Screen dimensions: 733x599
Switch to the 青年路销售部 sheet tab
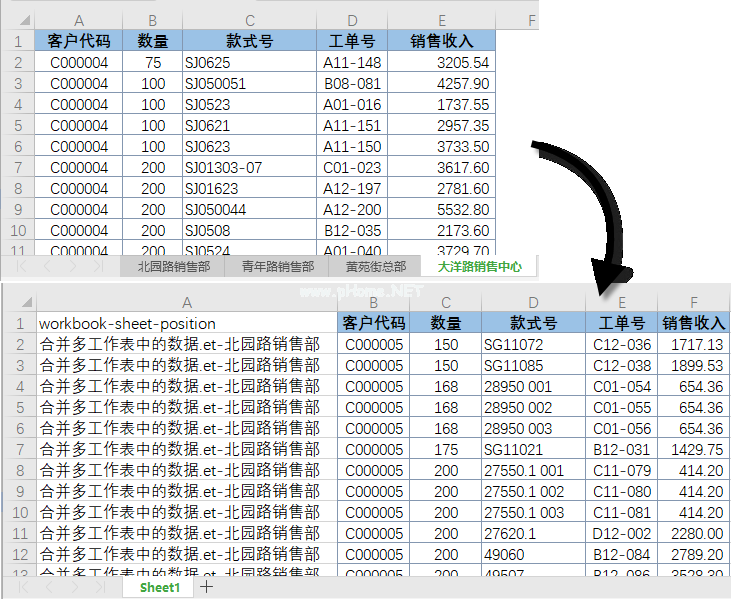coord(277,267)
